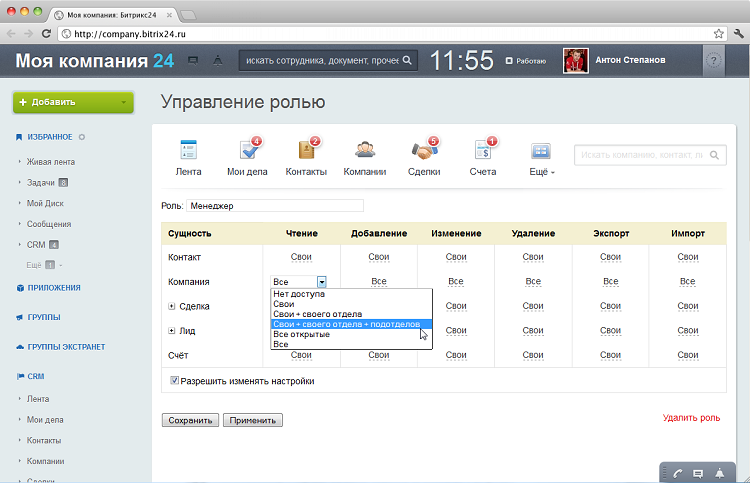Click the Сохранить button
The width and height of the screenshot is (750, 483).
click(x=190, y=420)
